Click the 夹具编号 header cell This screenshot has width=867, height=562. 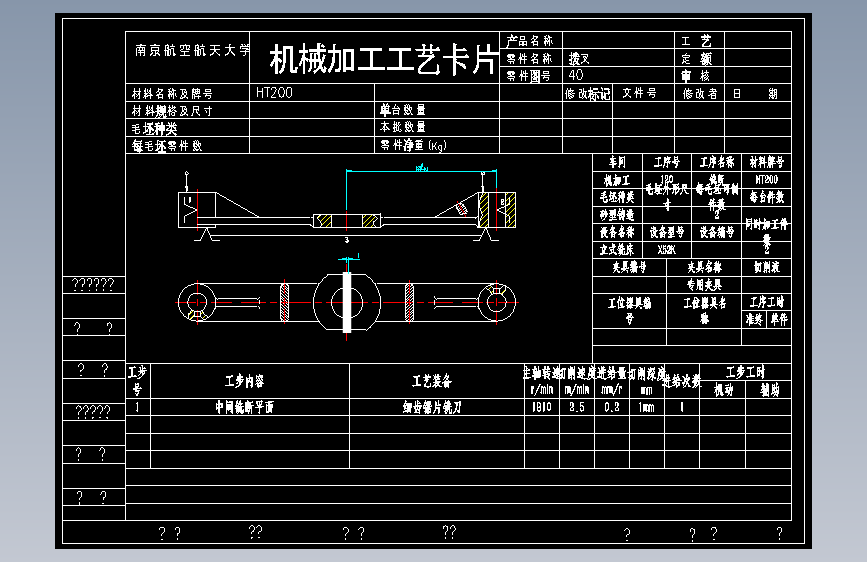(629, 267)
